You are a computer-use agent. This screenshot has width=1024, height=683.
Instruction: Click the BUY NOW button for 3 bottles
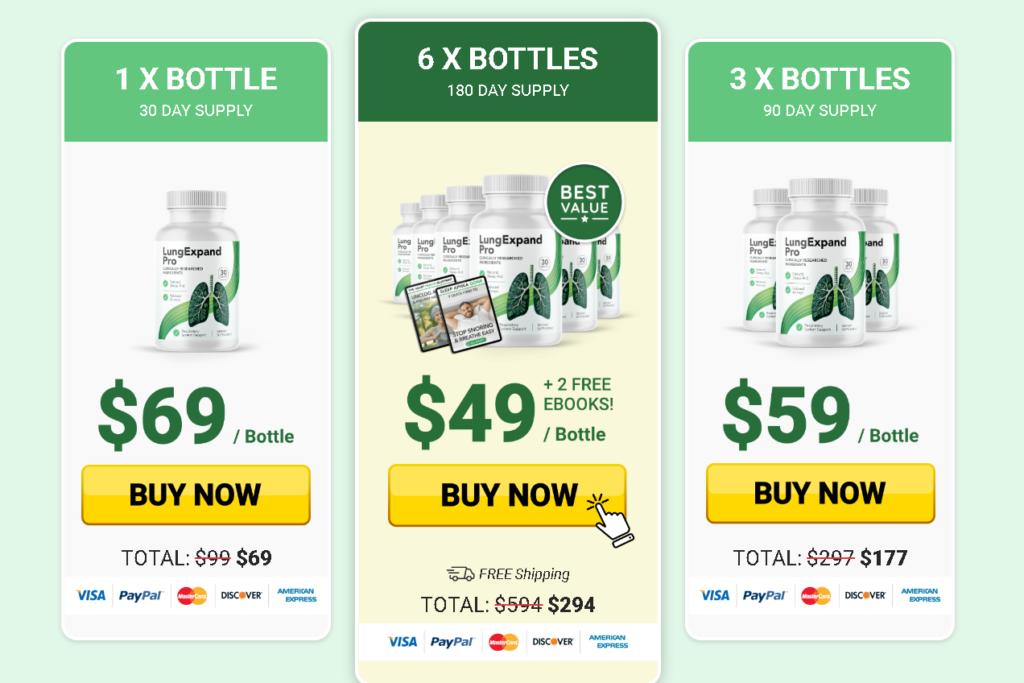[x=820, y=493]
